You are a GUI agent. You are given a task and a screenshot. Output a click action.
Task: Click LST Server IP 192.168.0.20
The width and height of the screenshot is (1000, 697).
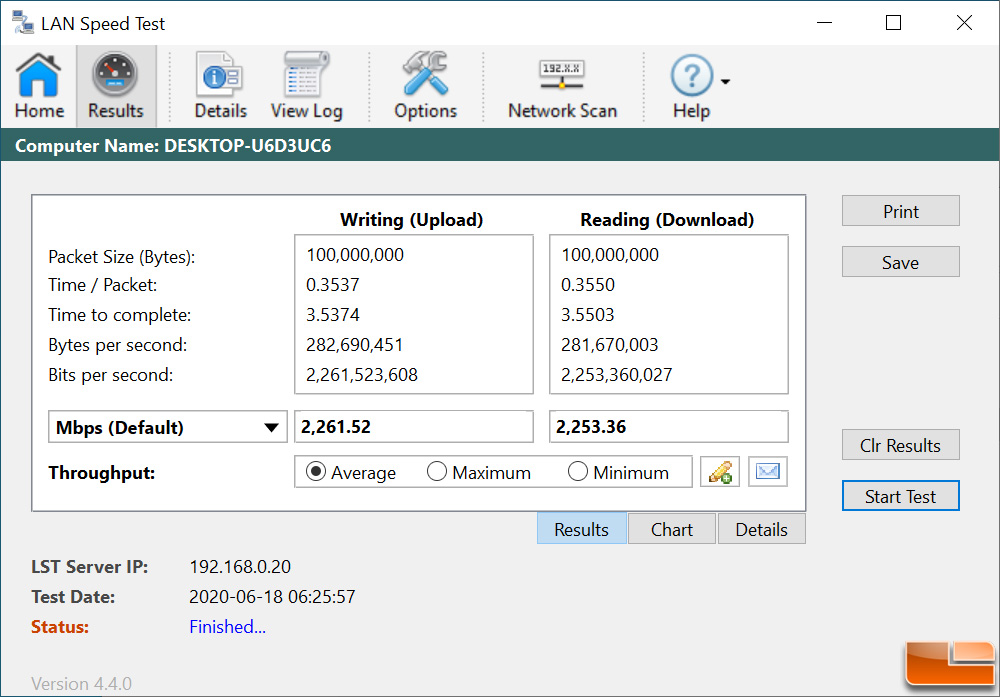pyautogui.click(x=240, y=566)
